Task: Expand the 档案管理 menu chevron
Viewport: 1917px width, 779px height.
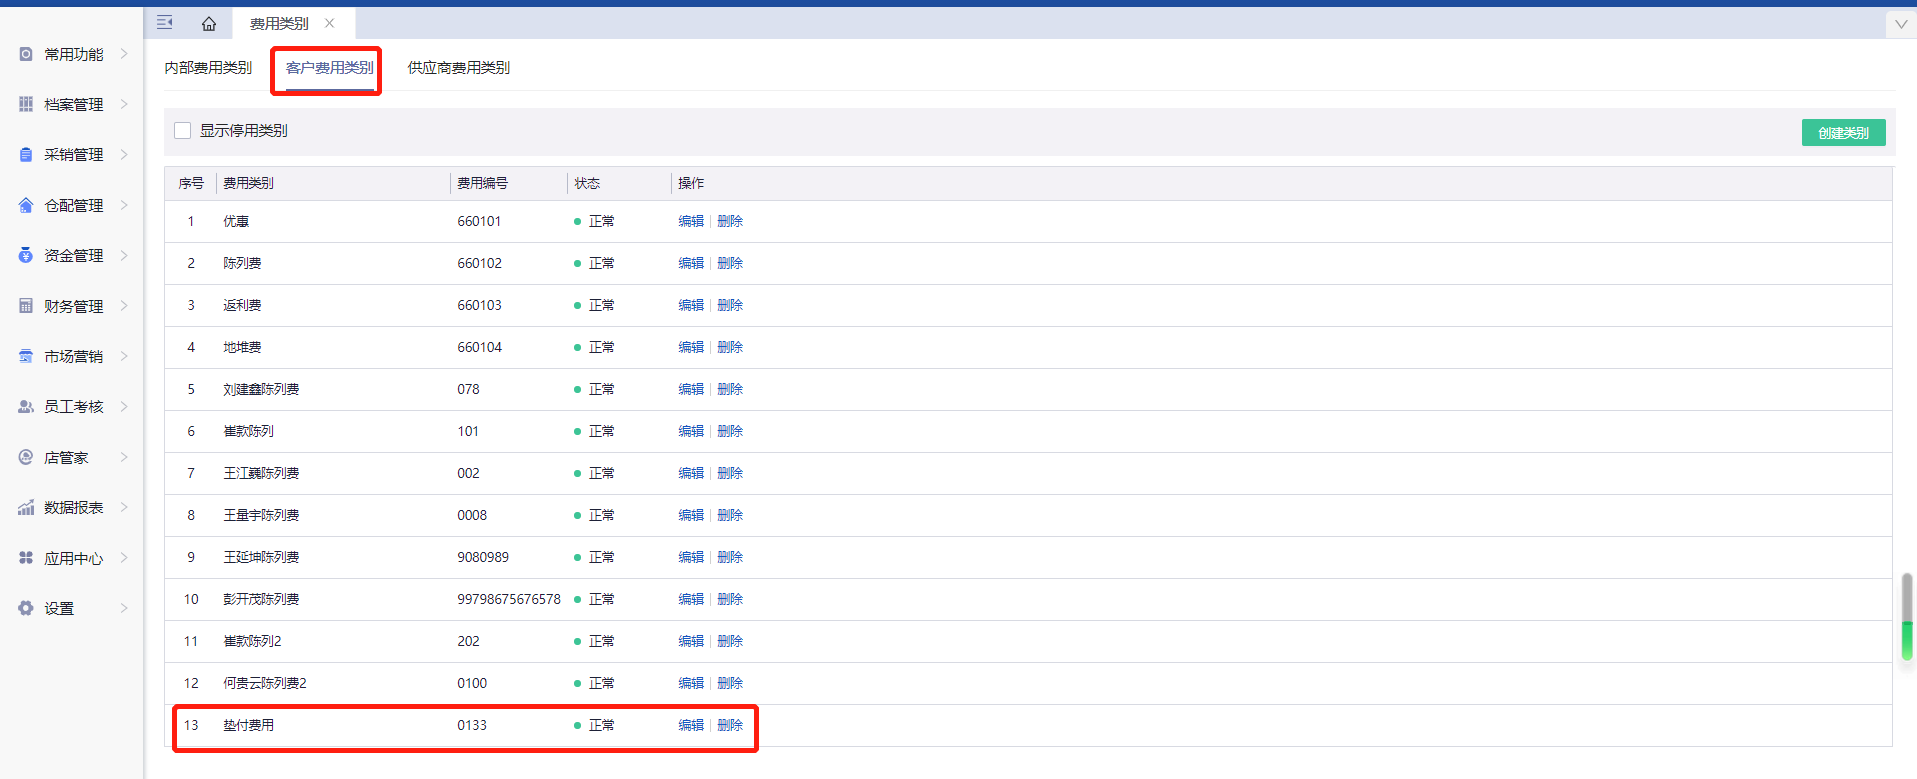Action: pos(124,104)
